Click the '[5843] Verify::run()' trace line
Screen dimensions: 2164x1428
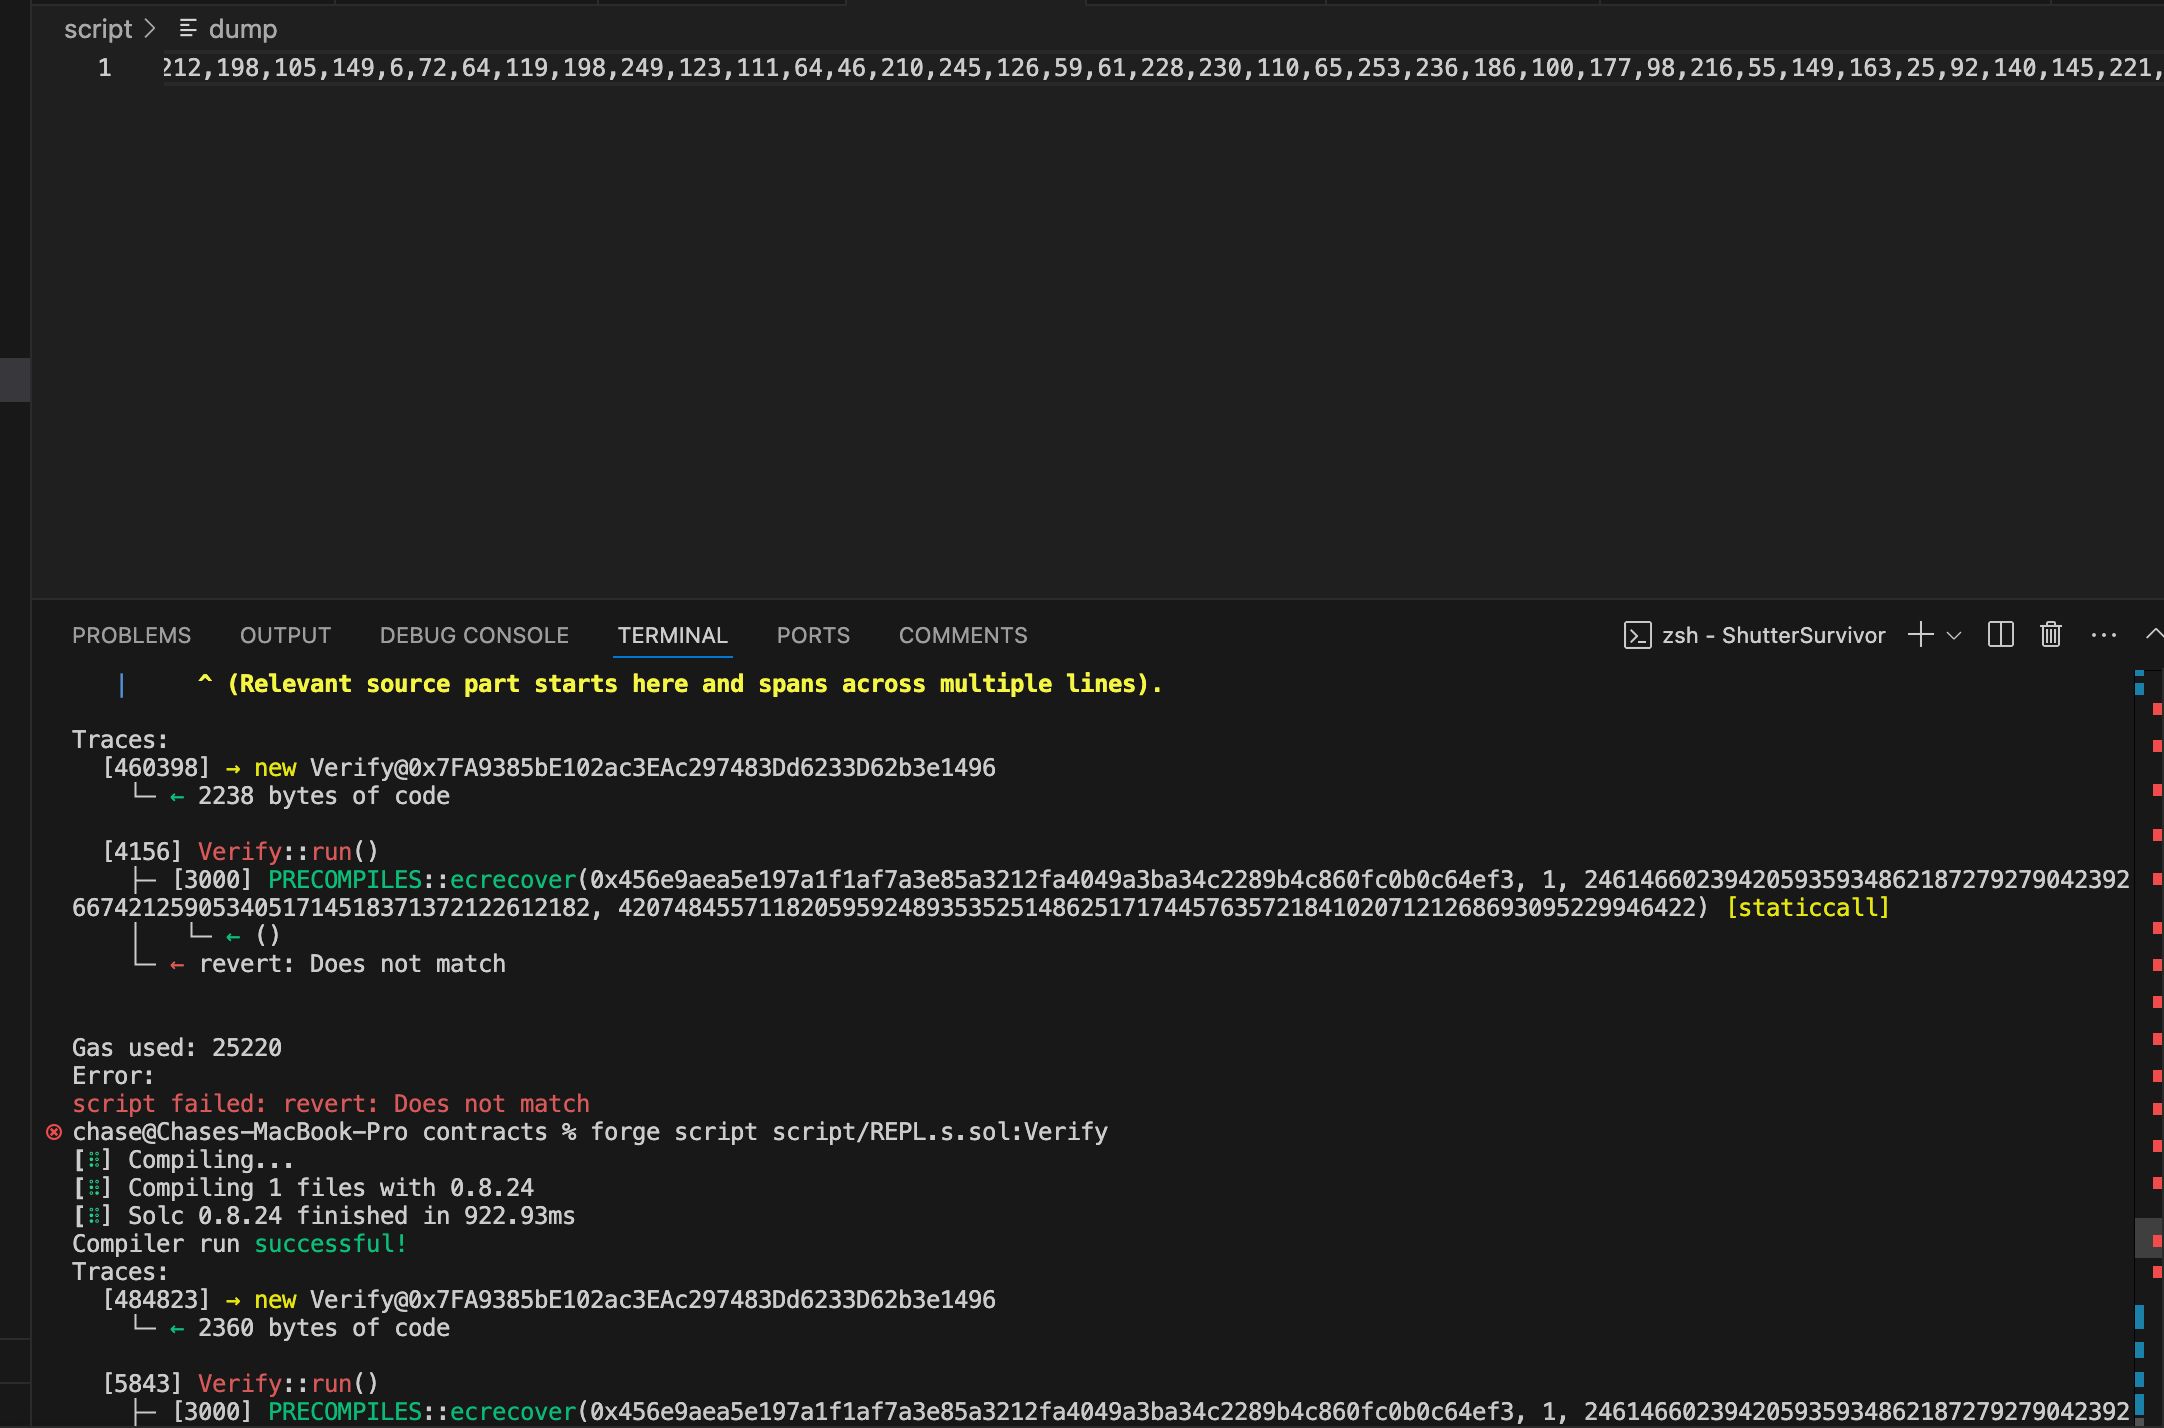[241, 1384]
